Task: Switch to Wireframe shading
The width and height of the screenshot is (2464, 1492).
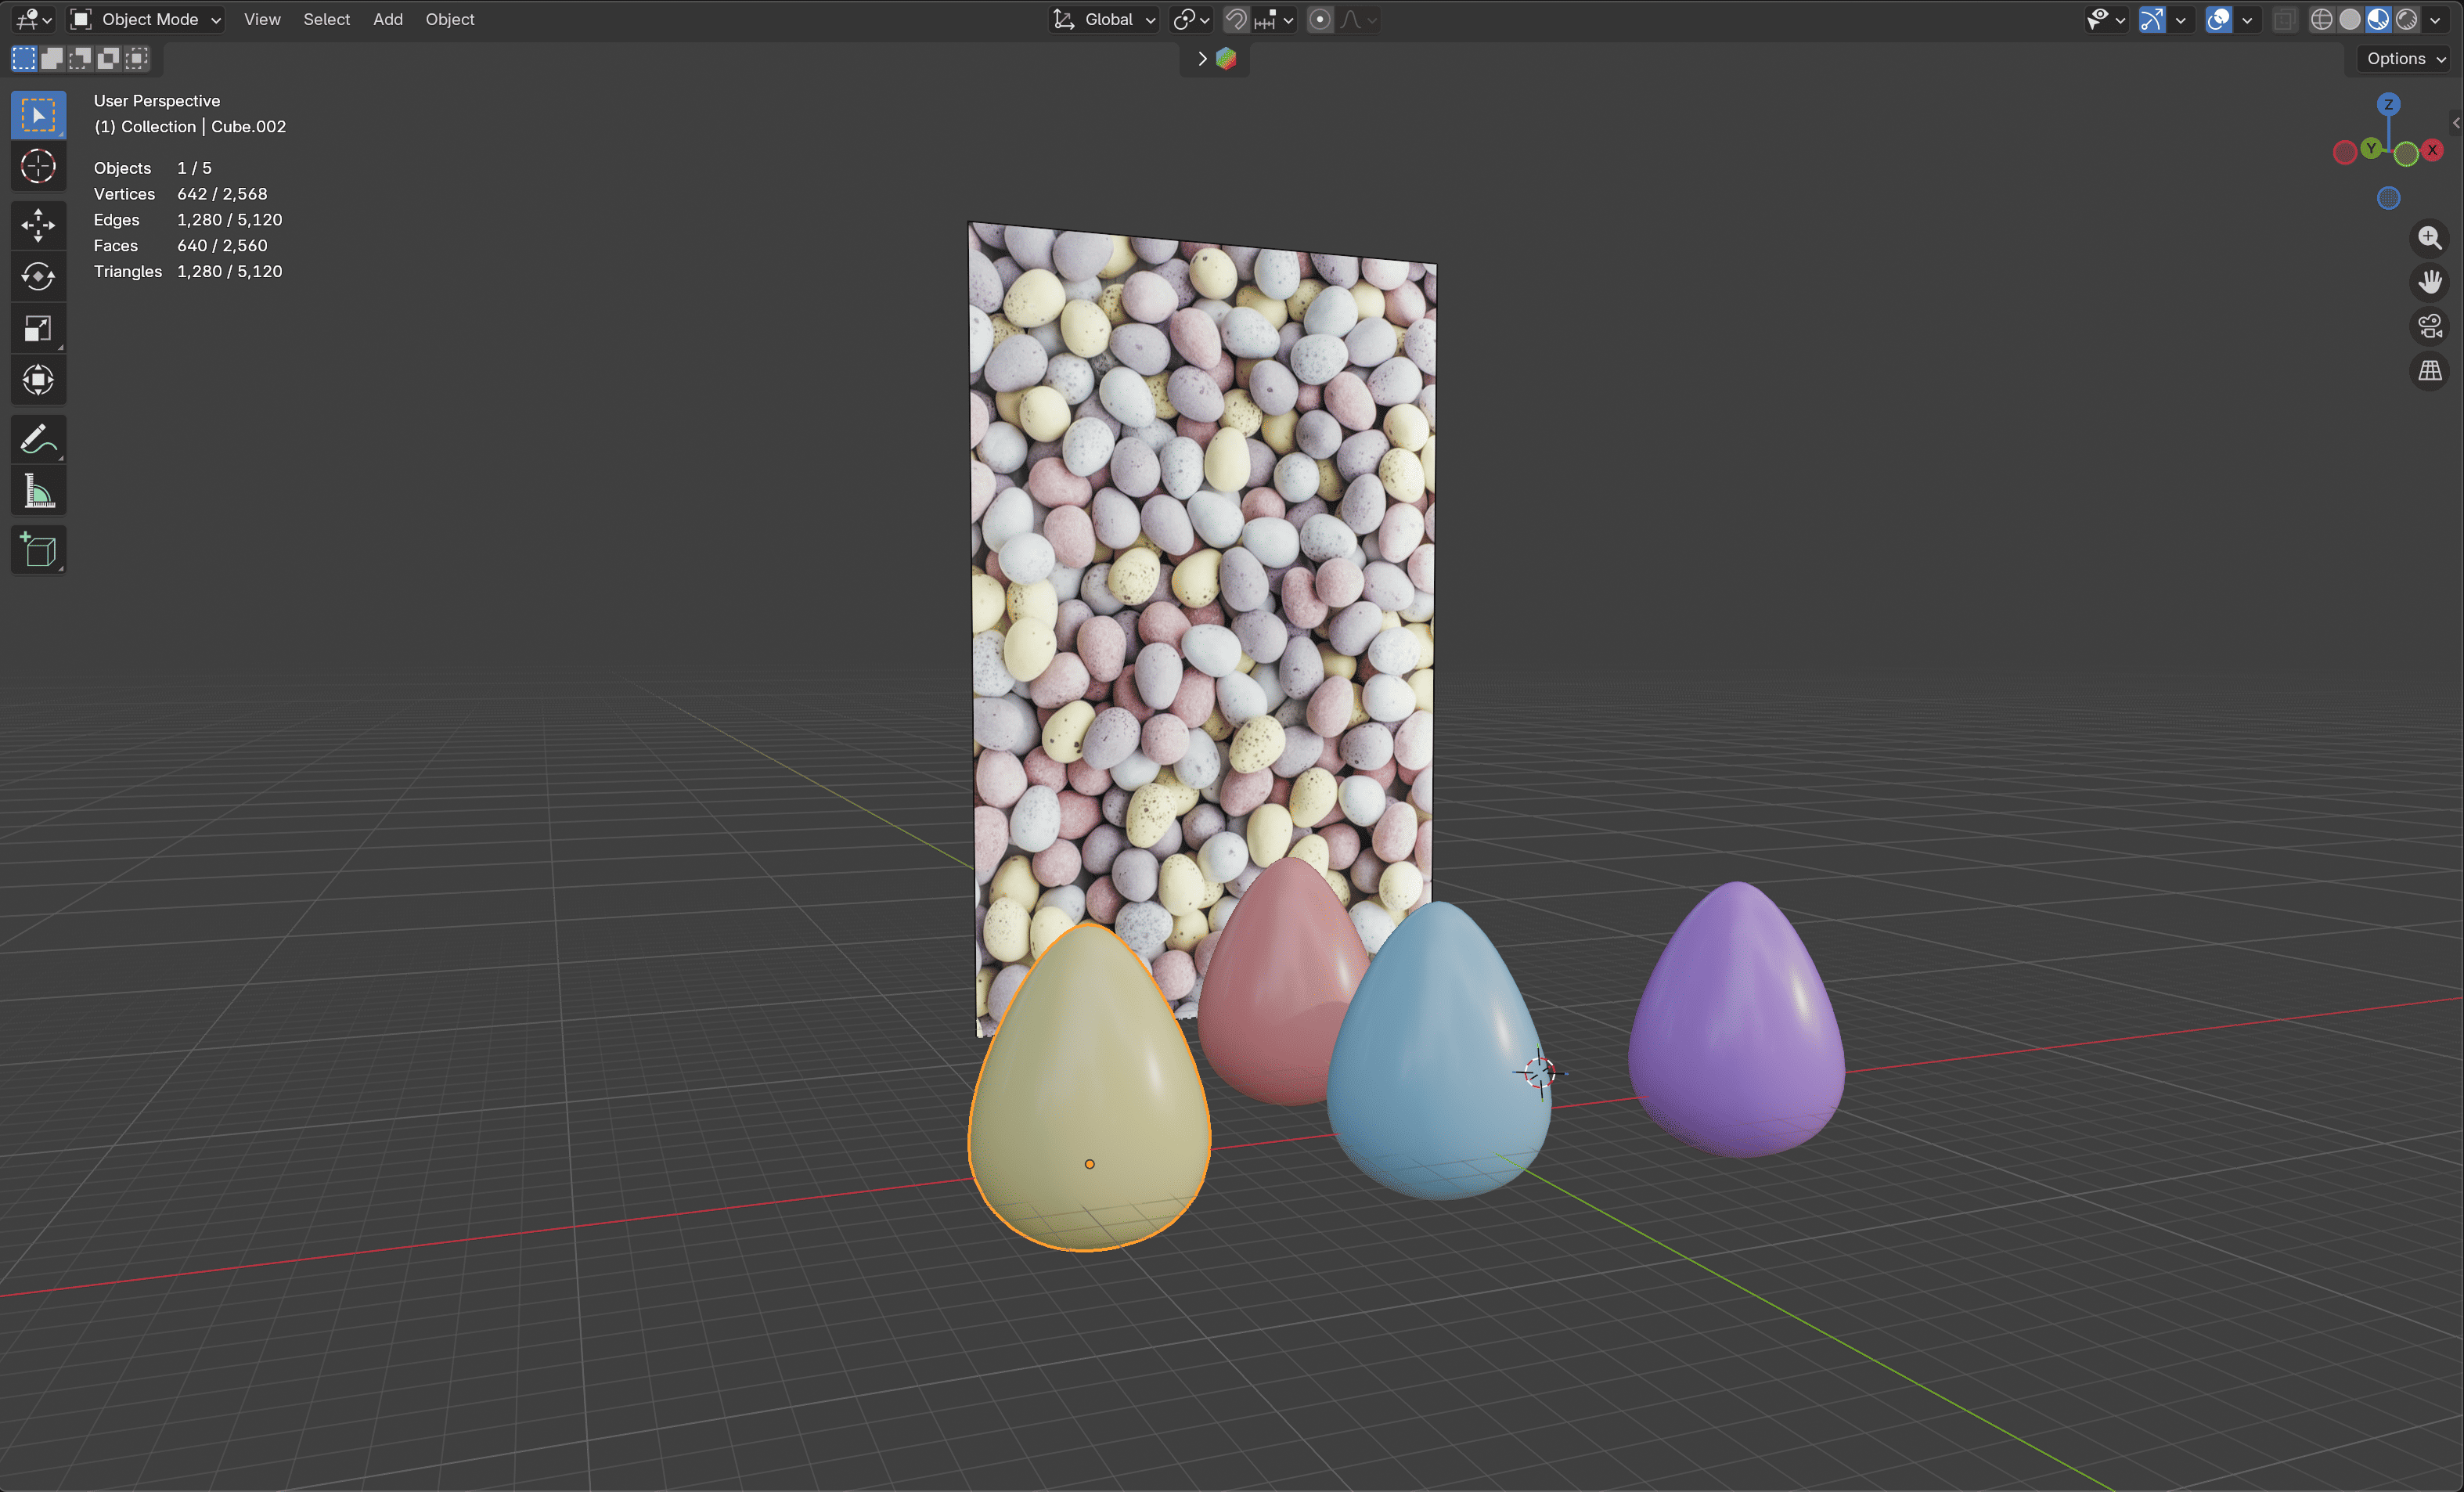Action: click(2322, 19)
